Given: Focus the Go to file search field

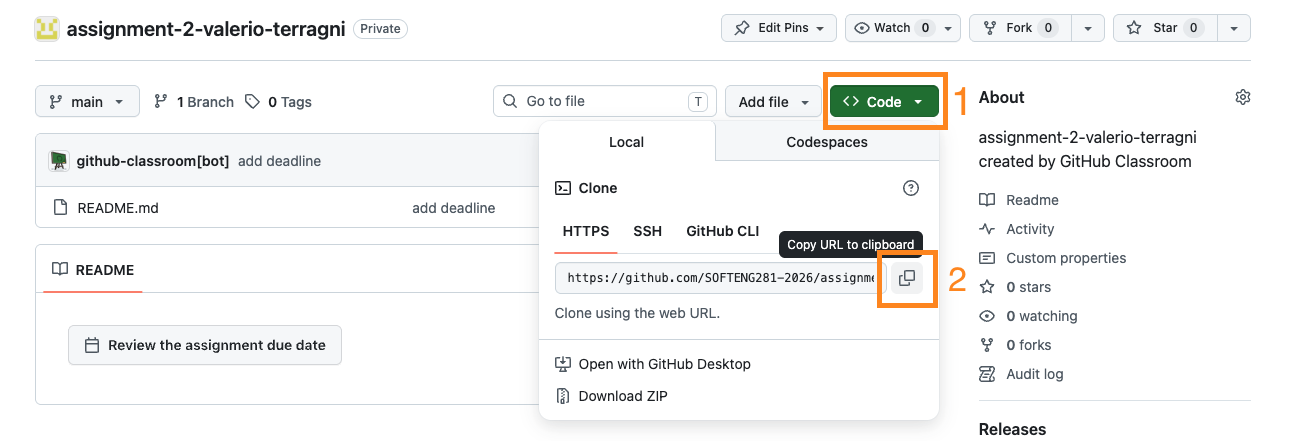Looking at the screenshot, I should (604, 101).
